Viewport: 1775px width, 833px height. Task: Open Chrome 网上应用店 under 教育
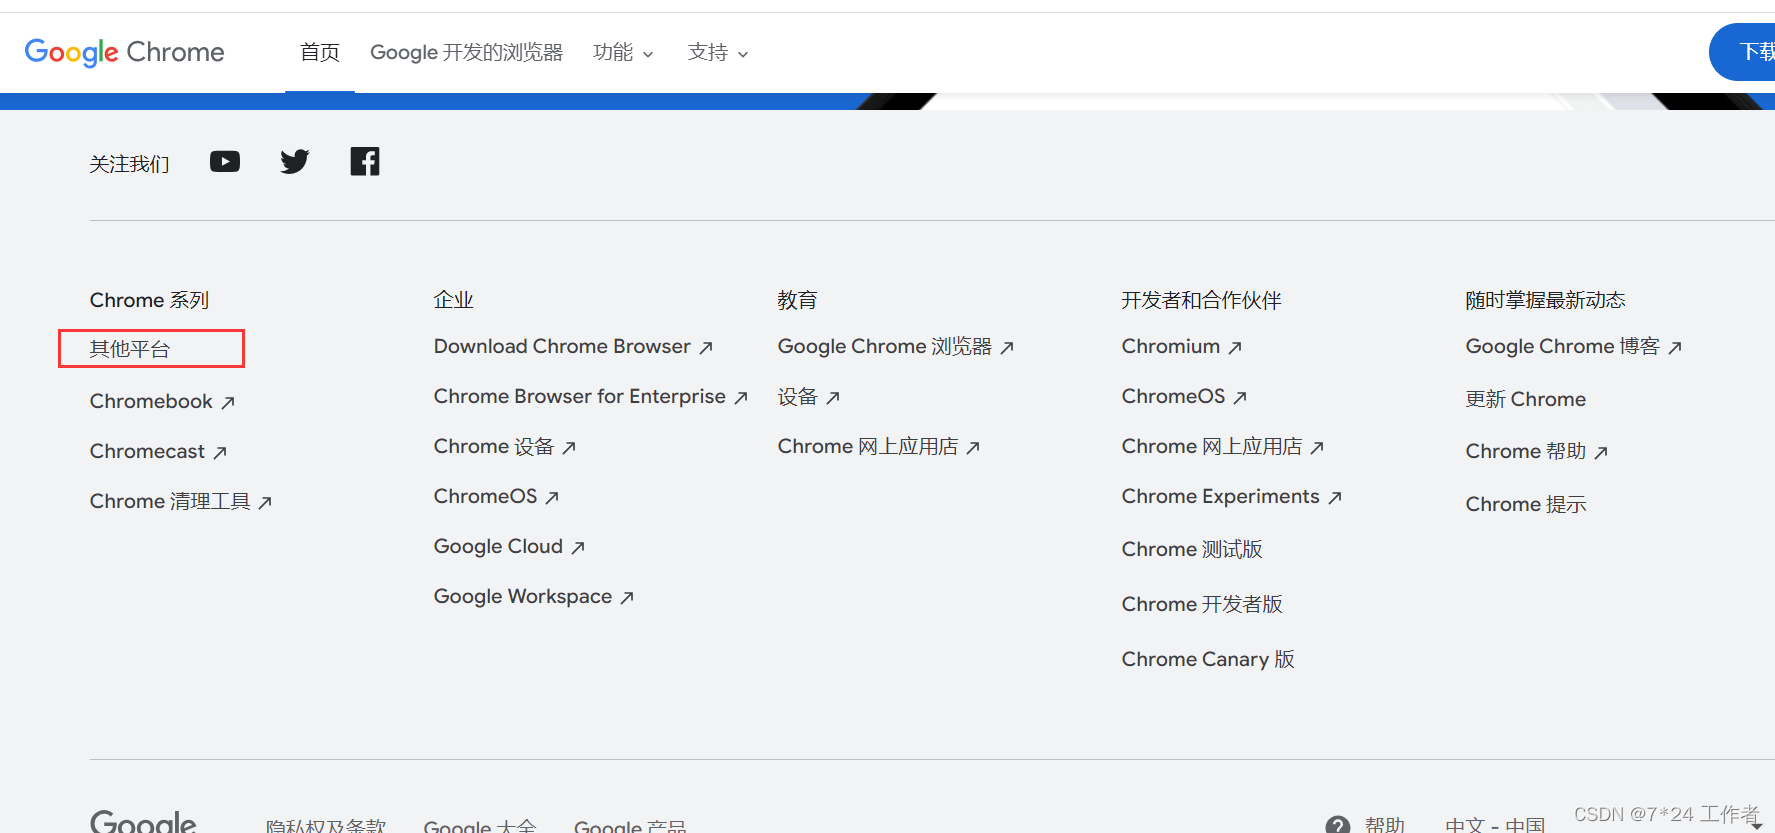point(879,446)
